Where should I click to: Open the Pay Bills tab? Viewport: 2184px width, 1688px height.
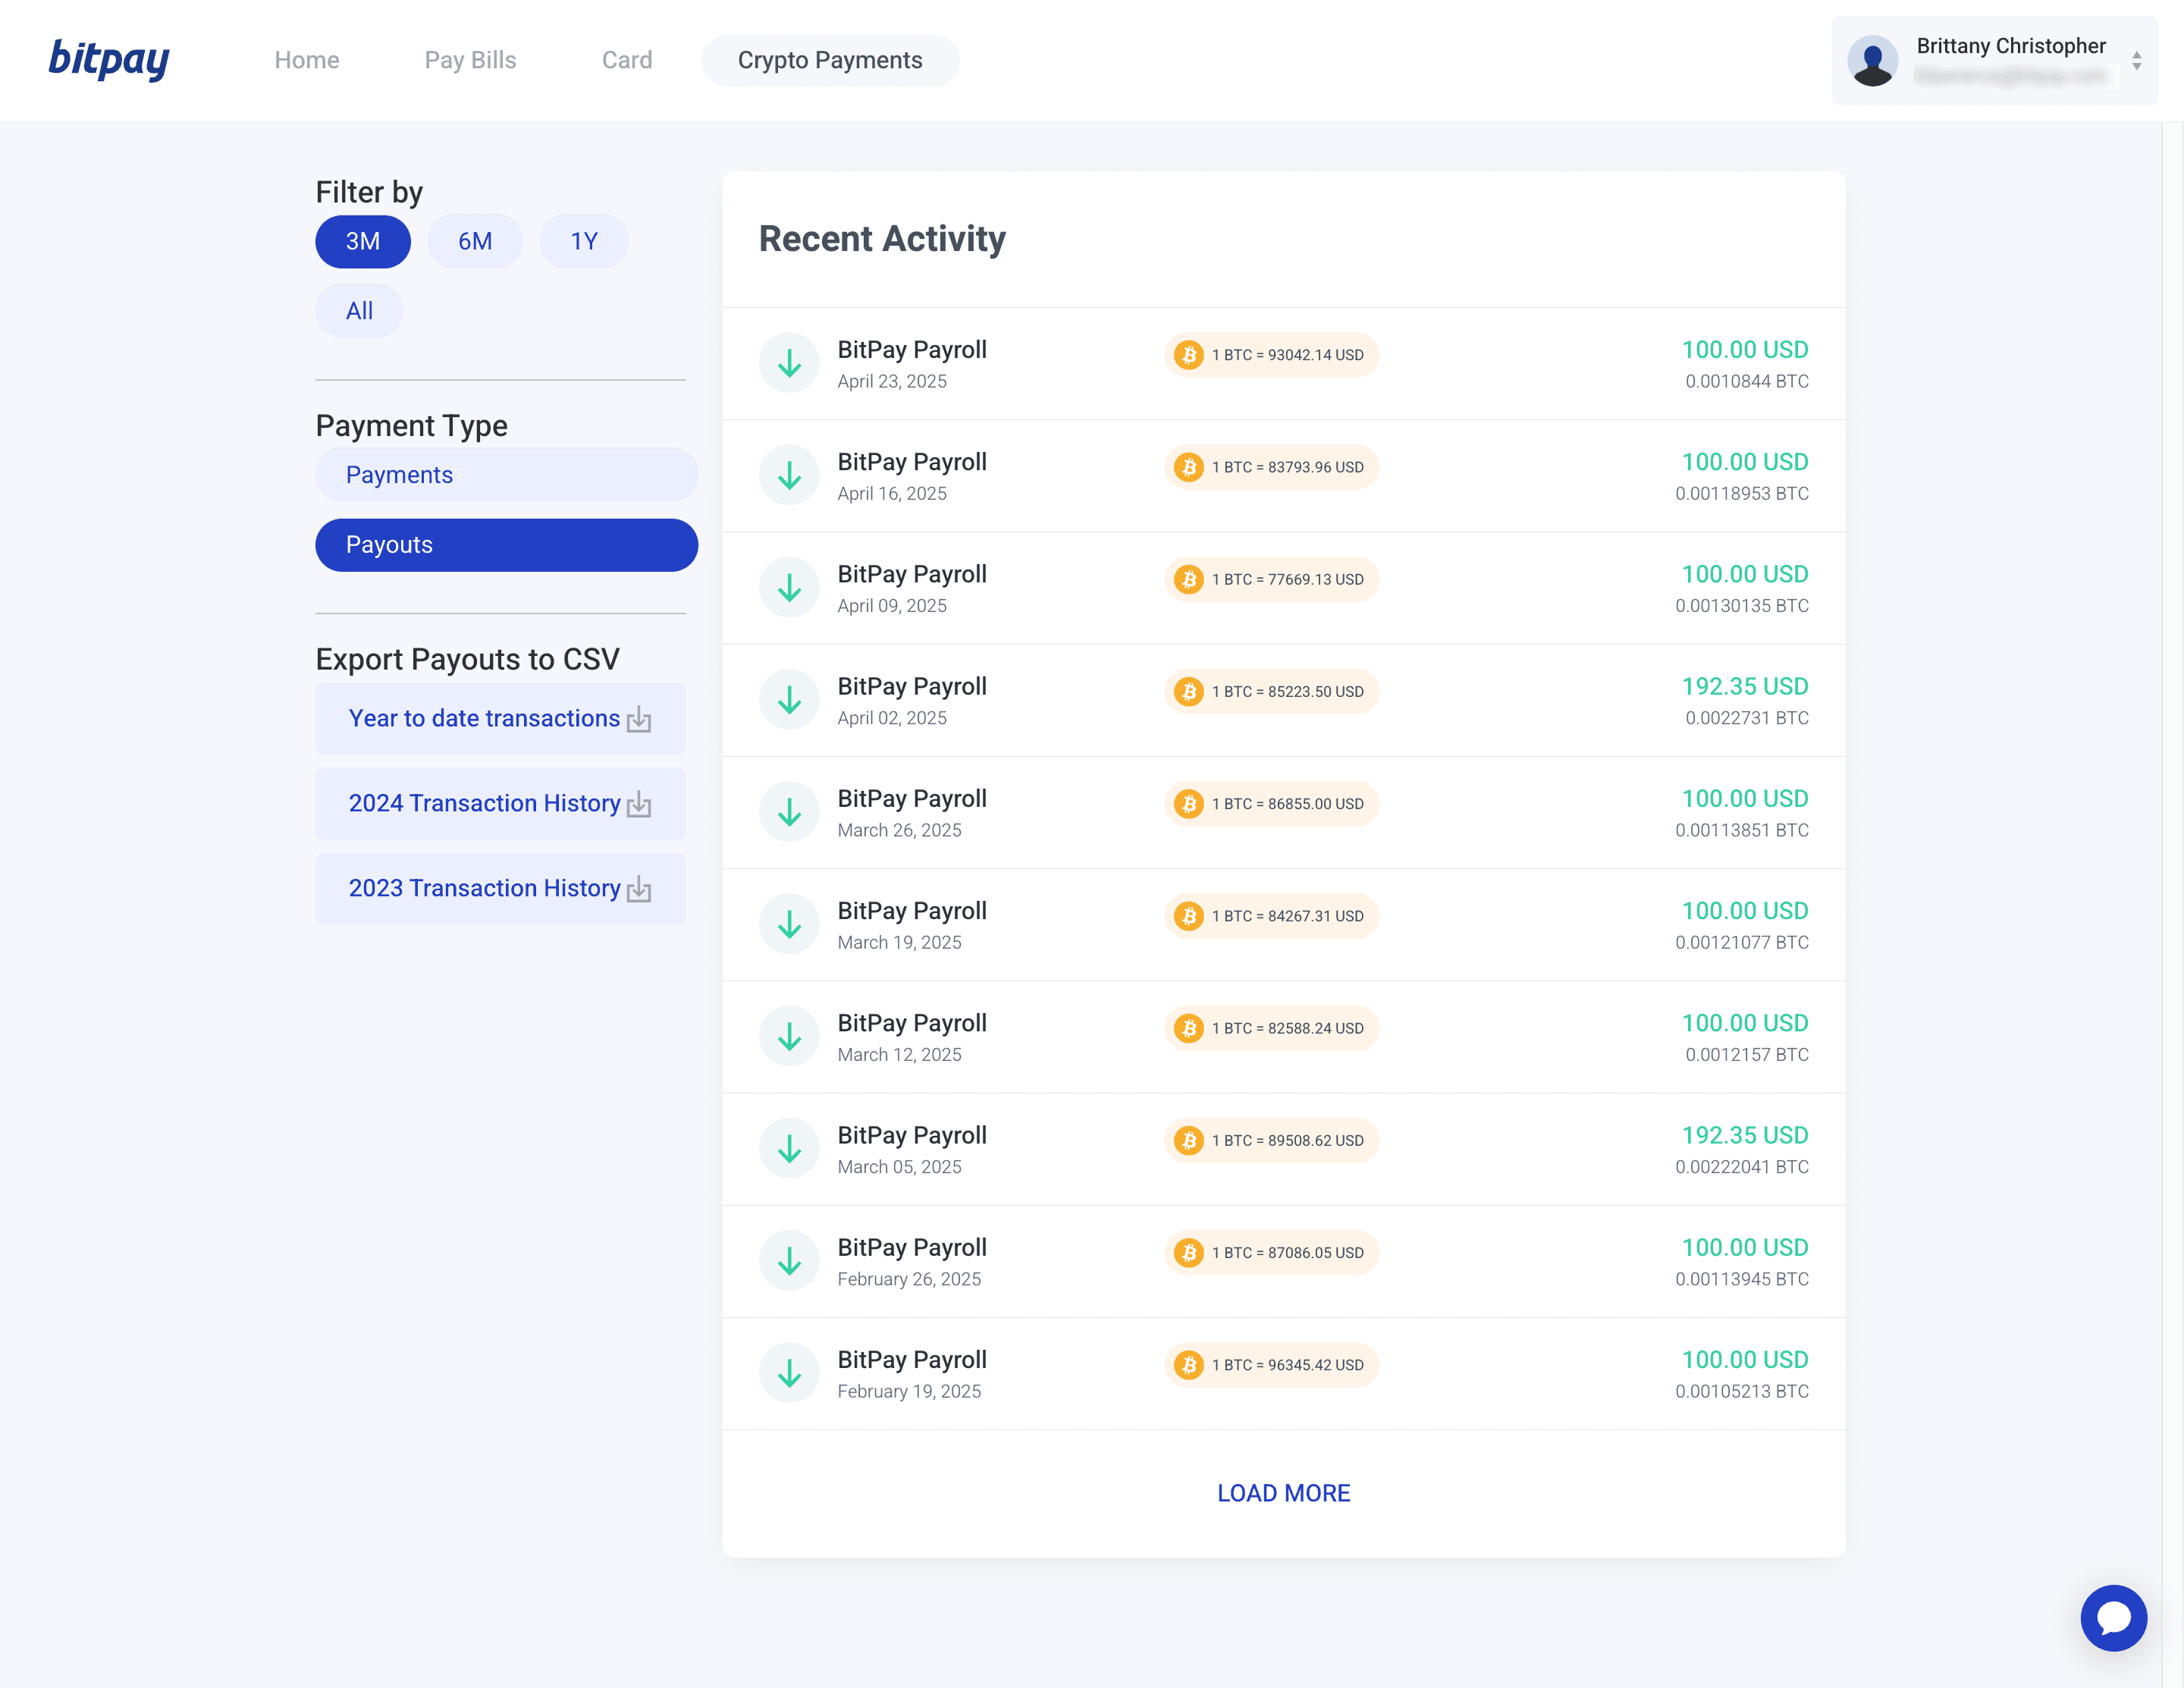coord(470,60)
